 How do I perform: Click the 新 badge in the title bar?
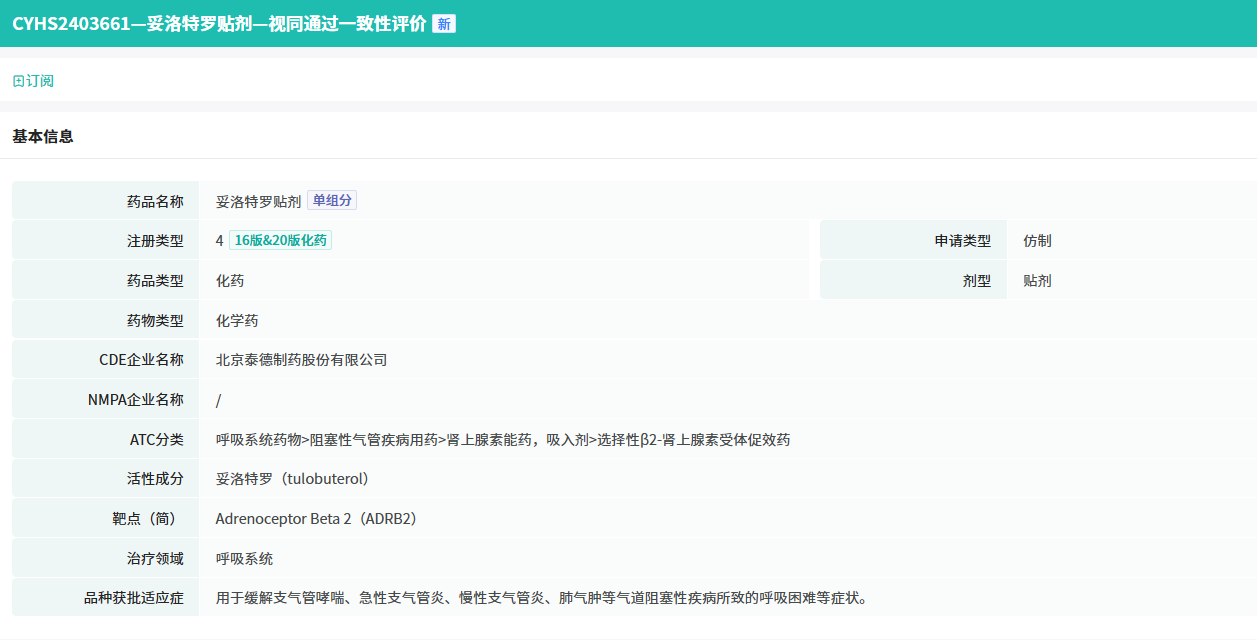click(444, 24)
